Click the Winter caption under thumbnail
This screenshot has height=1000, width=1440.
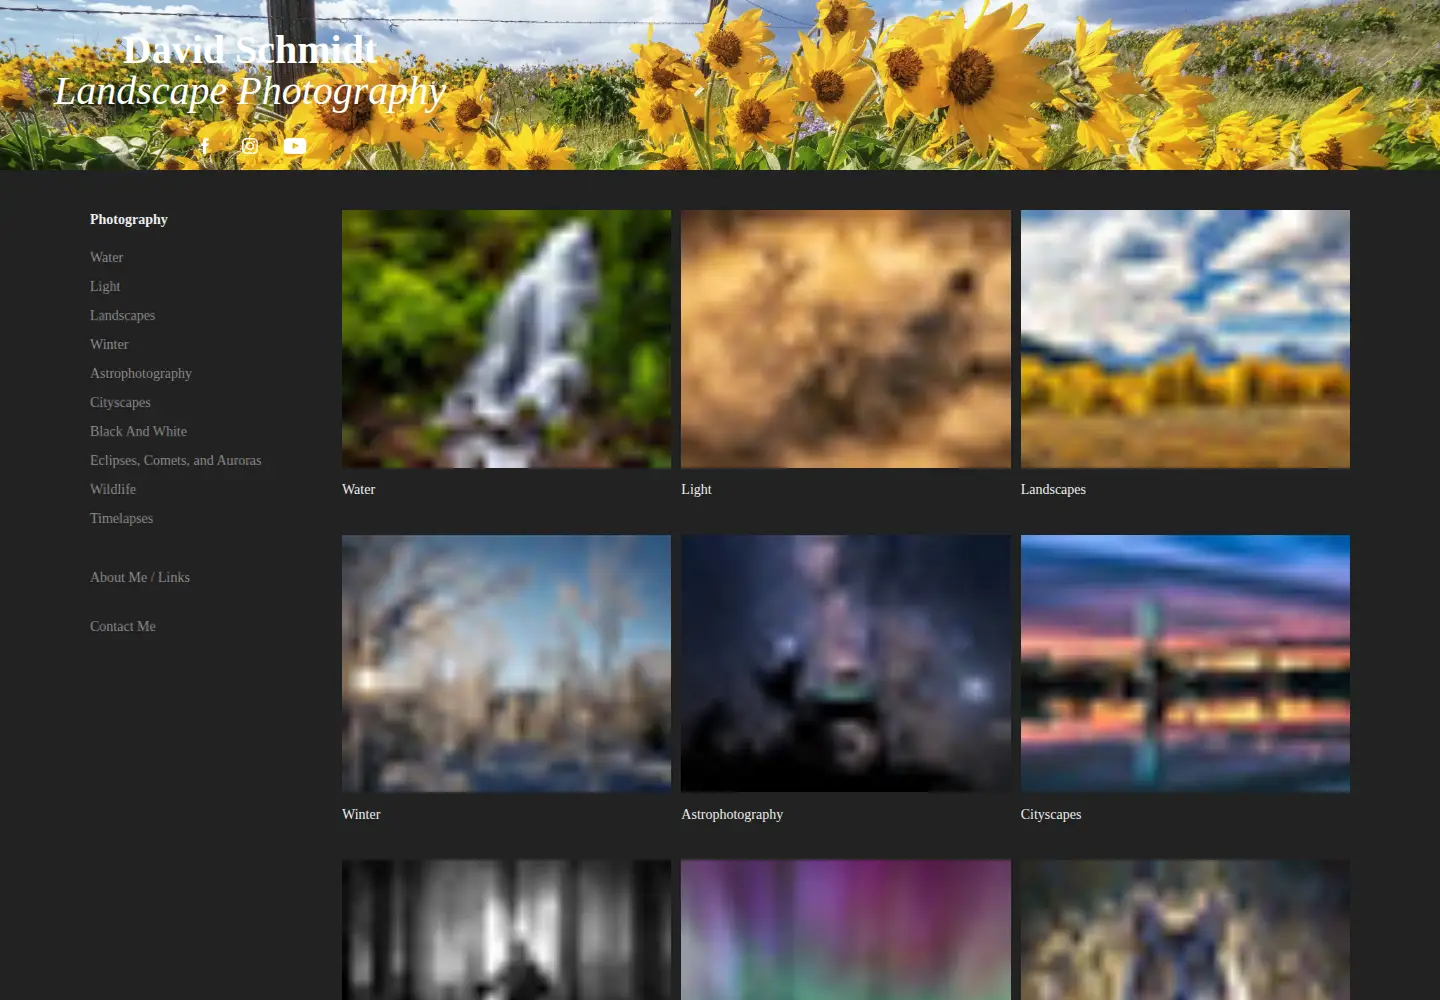[x=361, y=814]
